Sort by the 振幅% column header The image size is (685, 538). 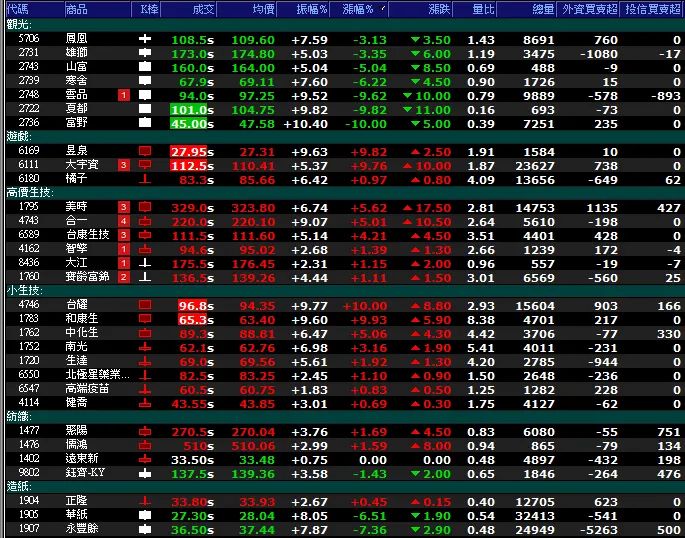click(303, 9)
